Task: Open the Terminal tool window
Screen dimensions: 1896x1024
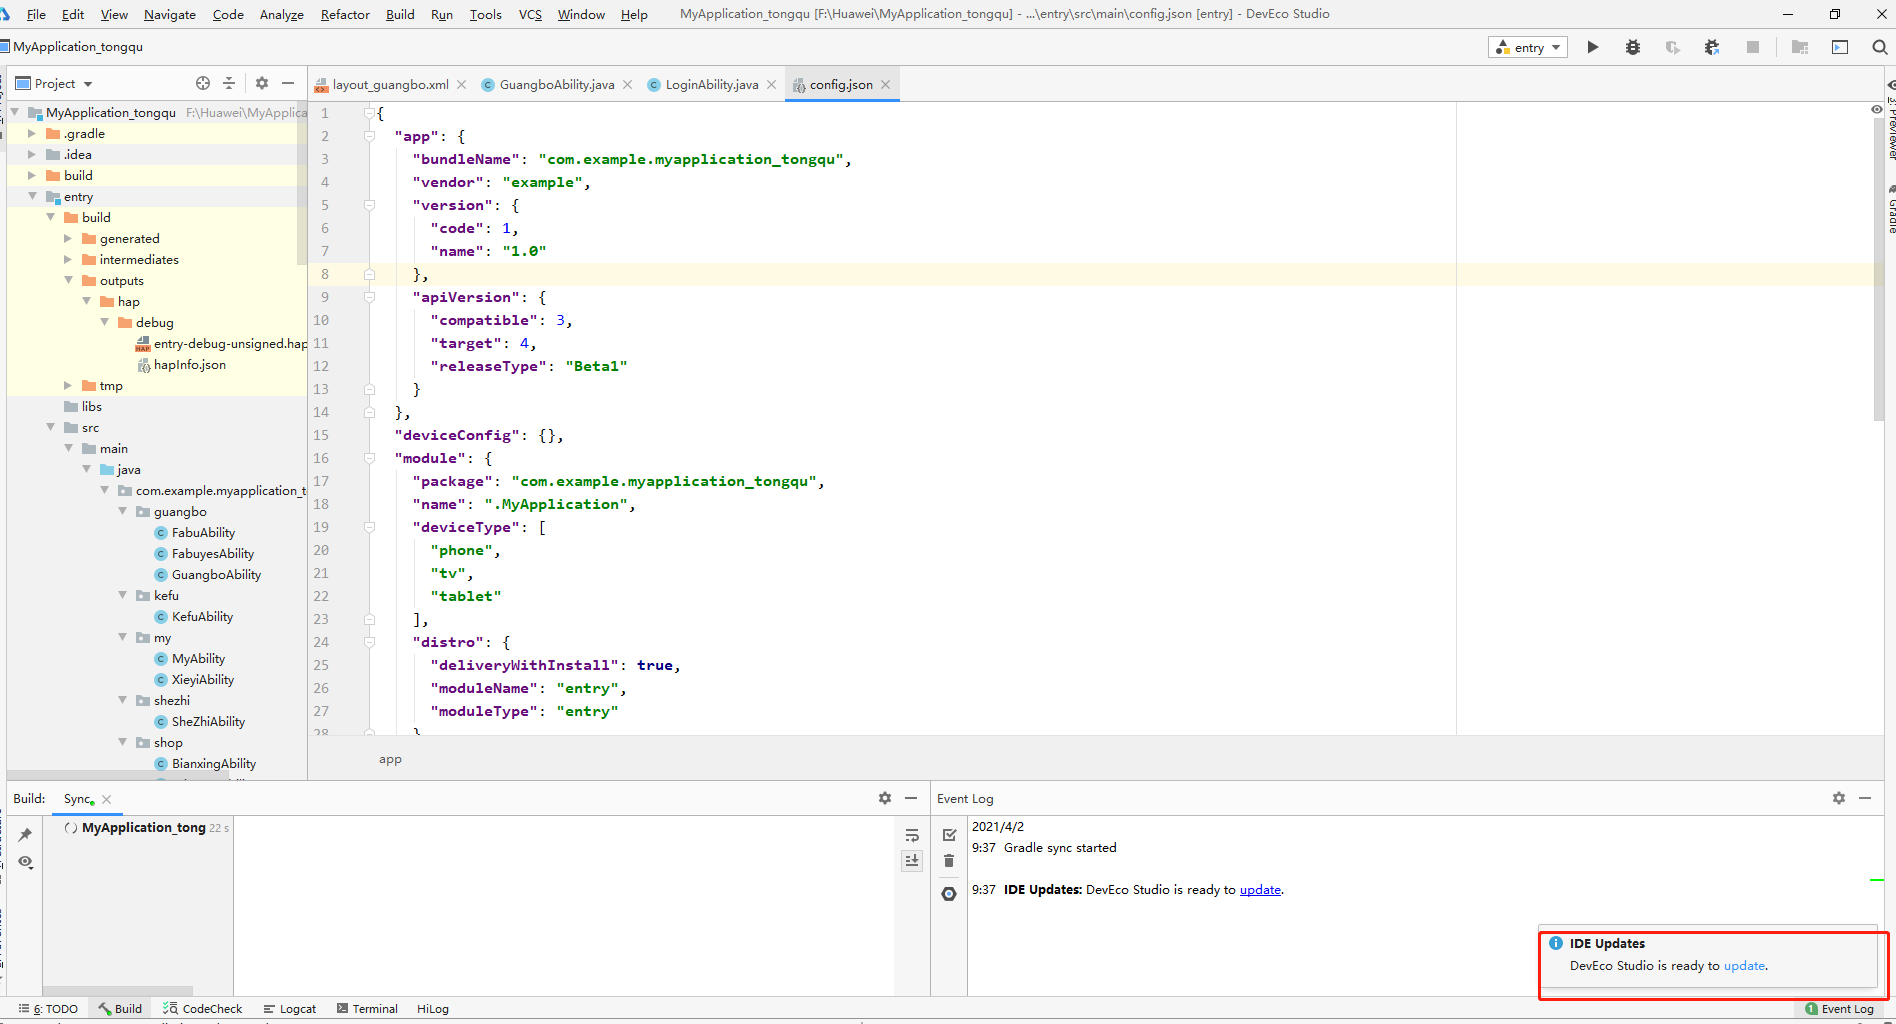Action: 367,1009
